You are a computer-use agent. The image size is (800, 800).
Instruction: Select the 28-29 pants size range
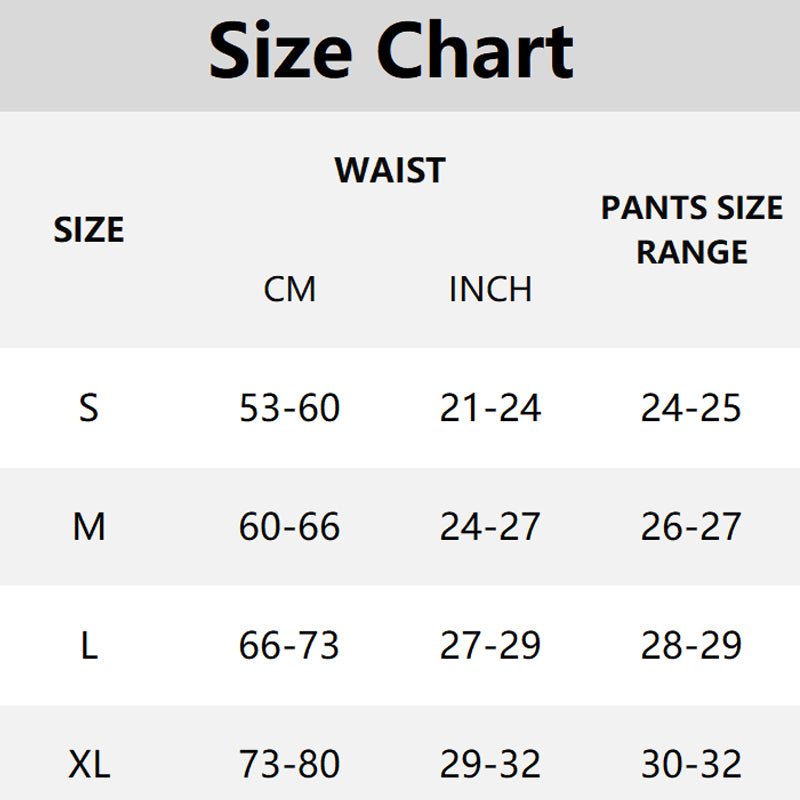[x=691, y=646]
